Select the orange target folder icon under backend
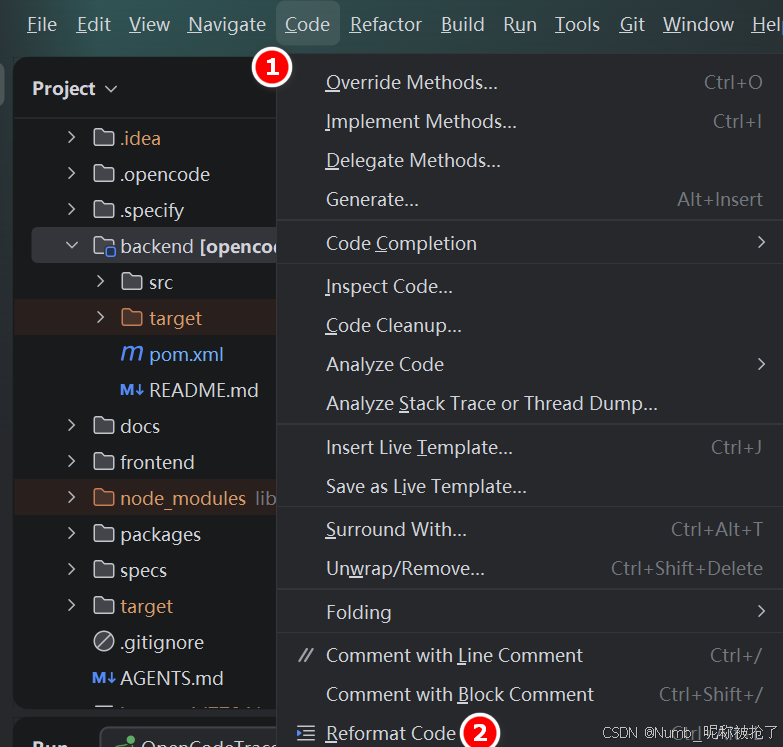Screen dimensions: 783x747 pyautogui.click(x=132, y=317)
